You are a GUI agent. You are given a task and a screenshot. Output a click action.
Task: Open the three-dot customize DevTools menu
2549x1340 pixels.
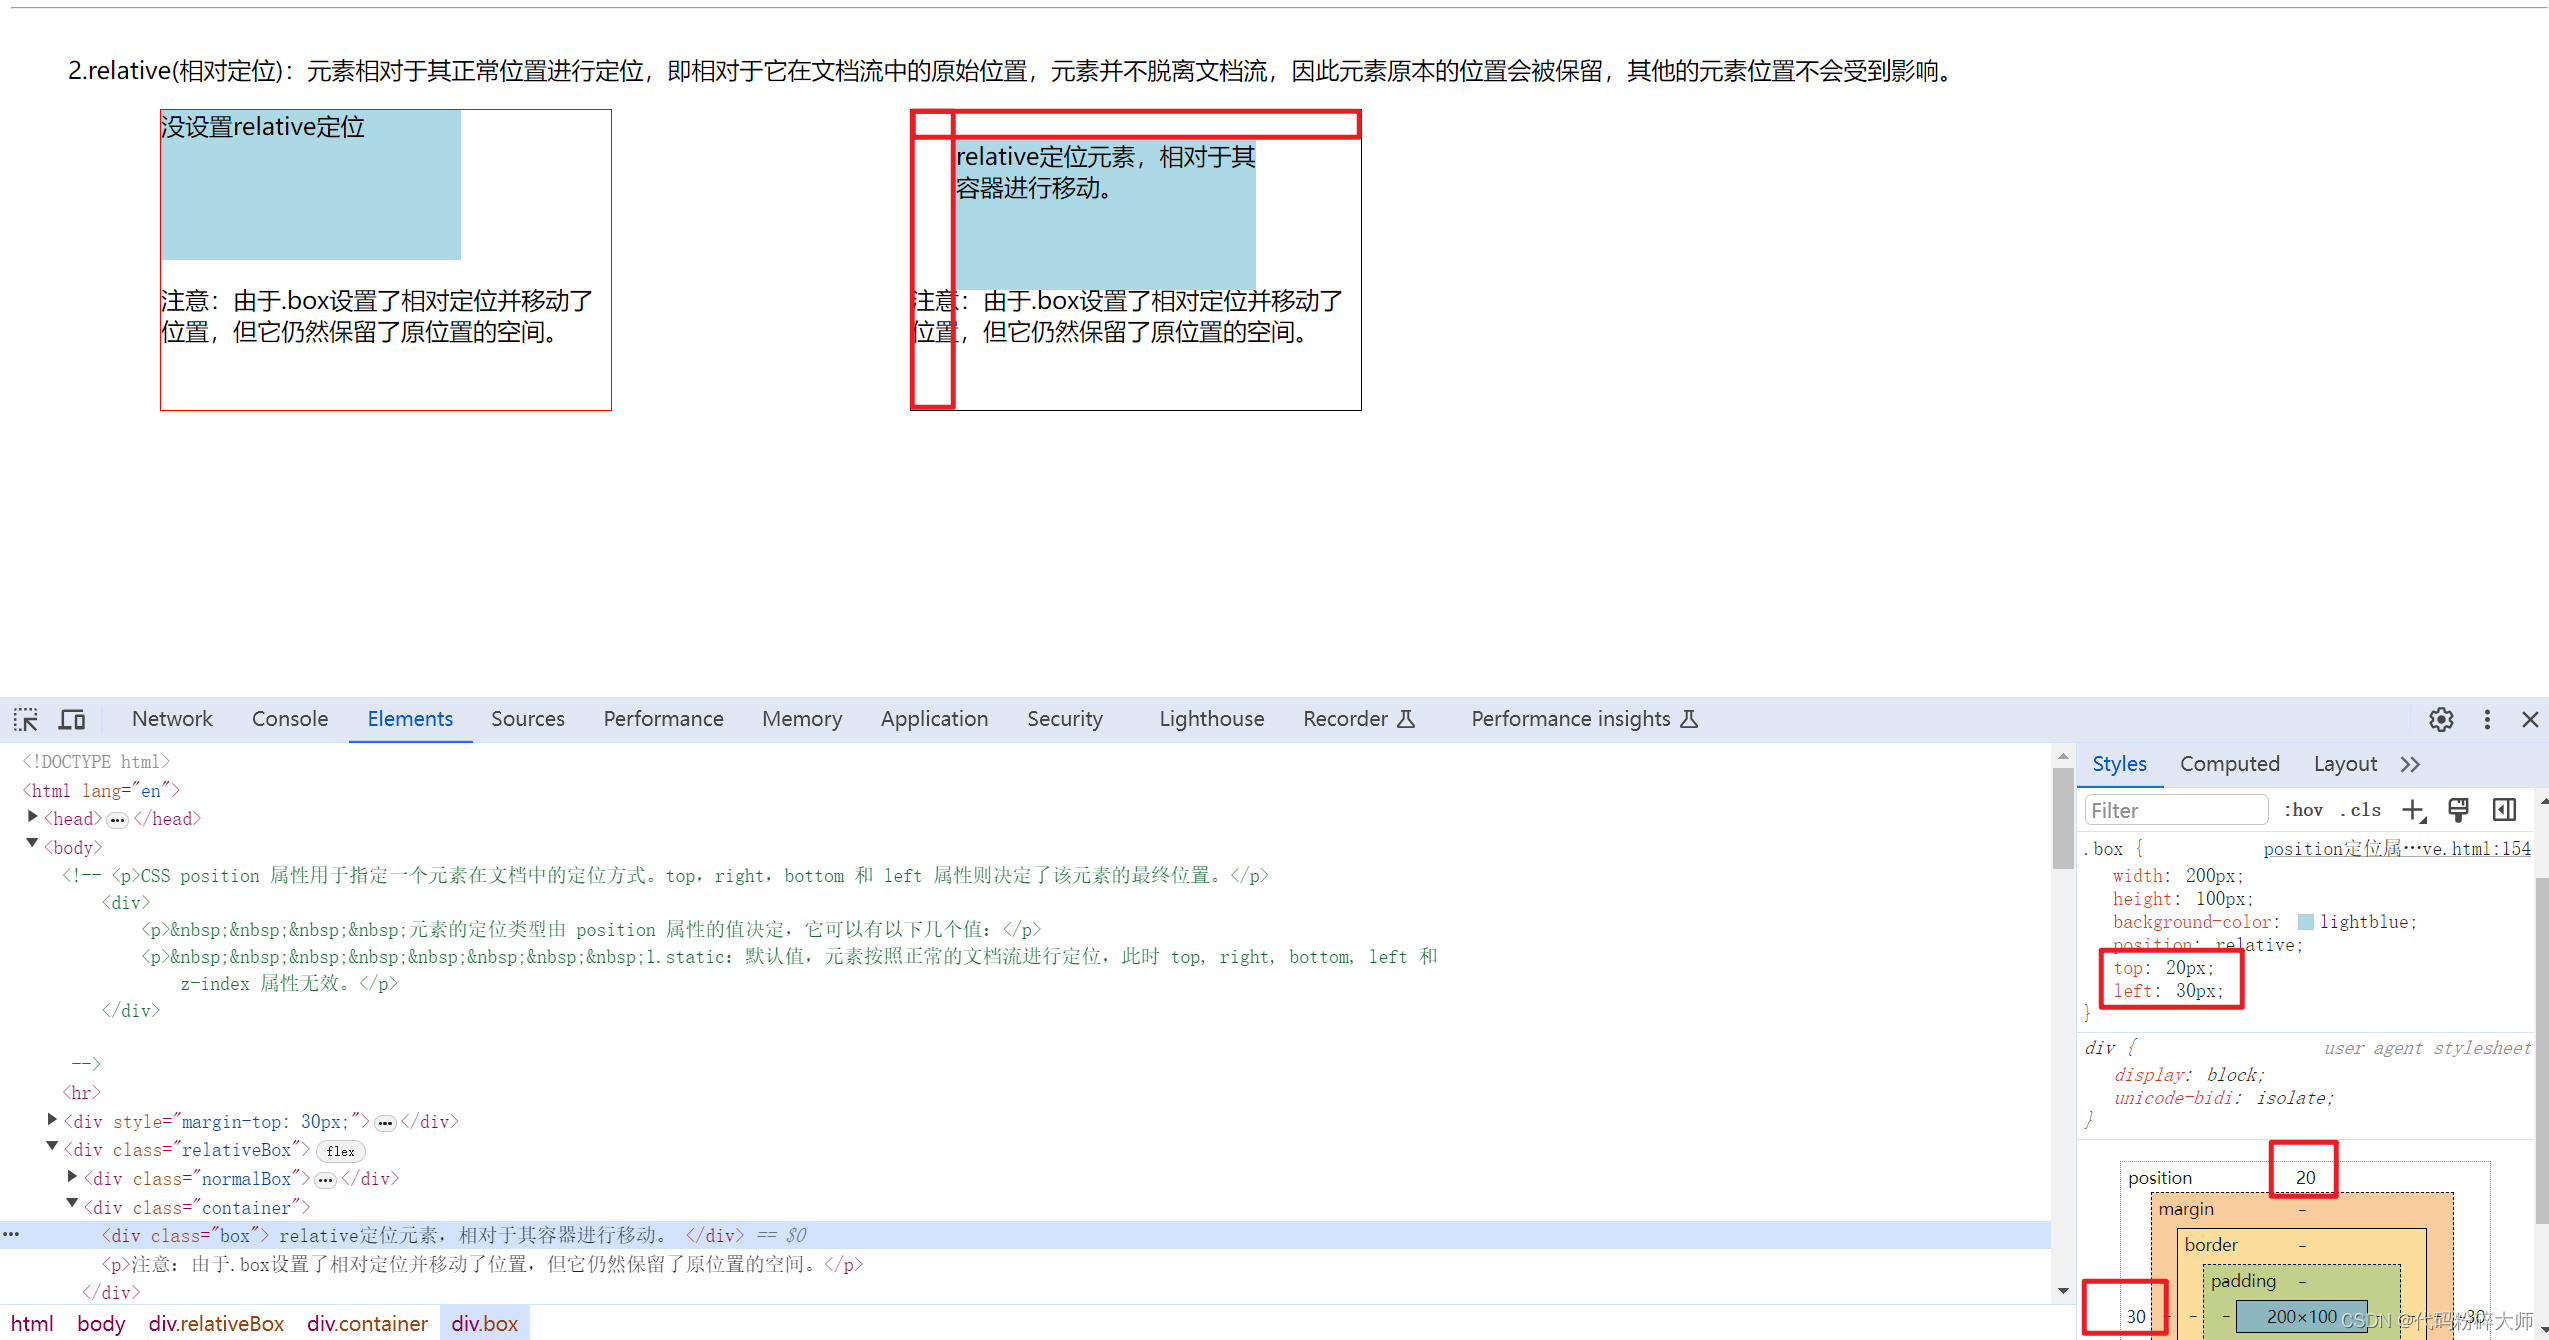2487,719
